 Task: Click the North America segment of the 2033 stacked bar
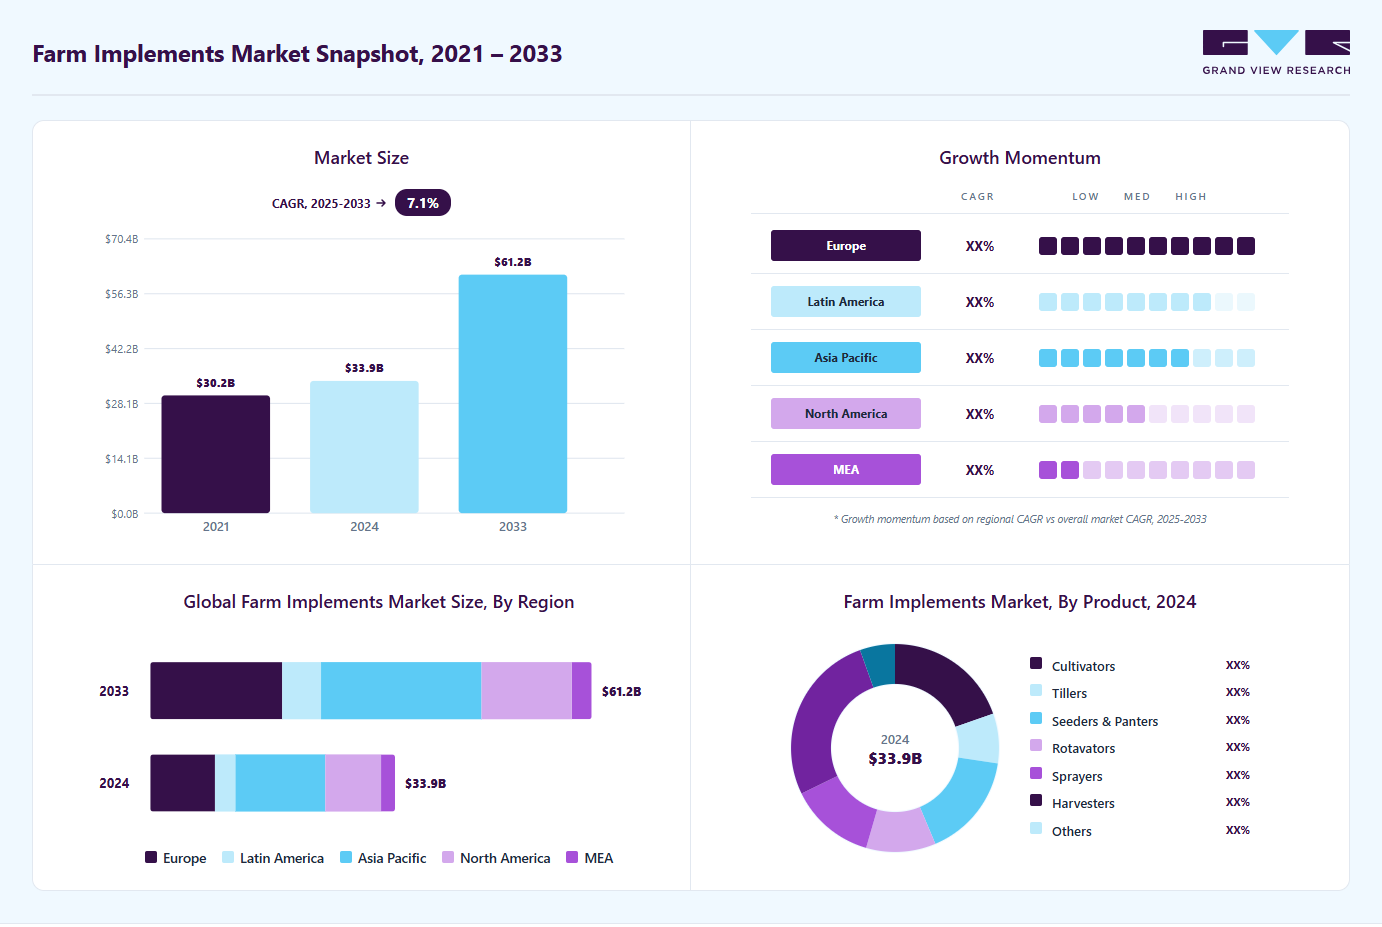point(526,691)
